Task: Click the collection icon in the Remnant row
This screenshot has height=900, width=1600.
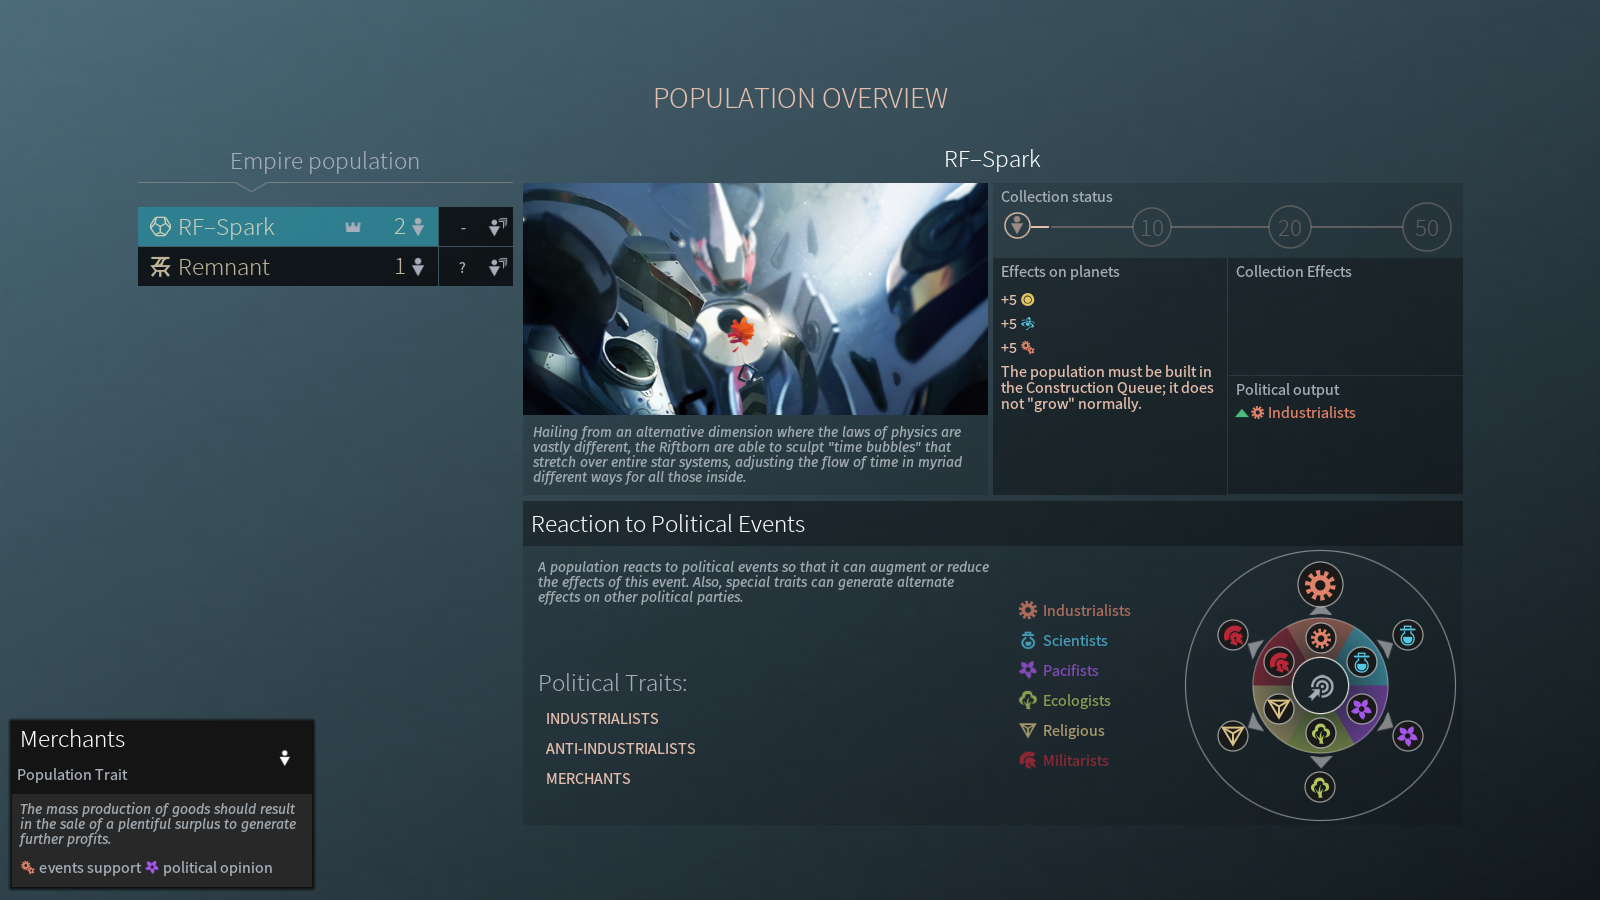Action: coord(497,267)
